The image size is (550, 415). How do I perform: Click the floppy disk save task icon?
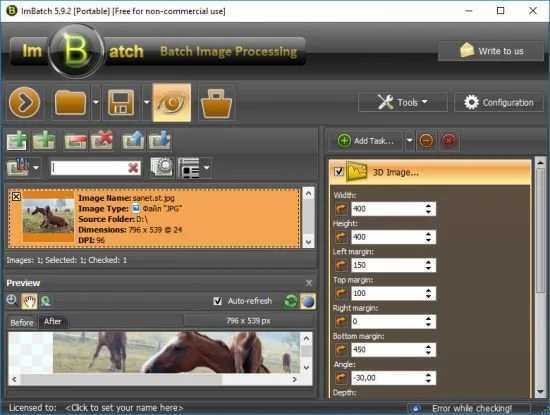[121, 102]
